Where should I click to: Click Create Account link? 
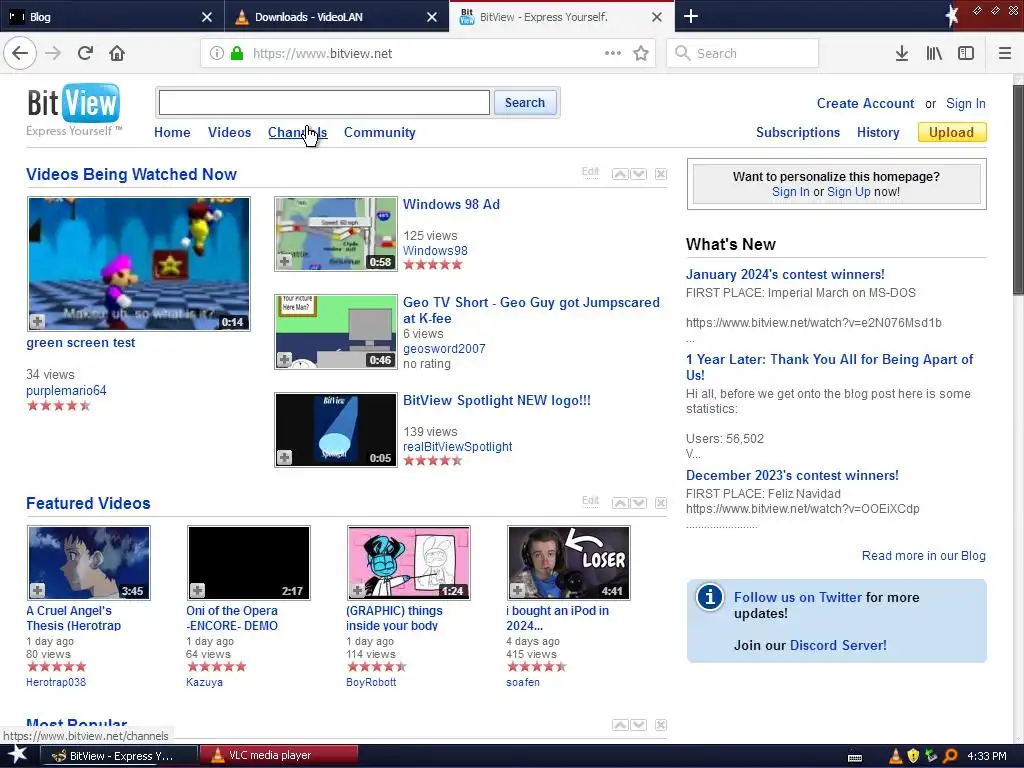pos(865,103)
